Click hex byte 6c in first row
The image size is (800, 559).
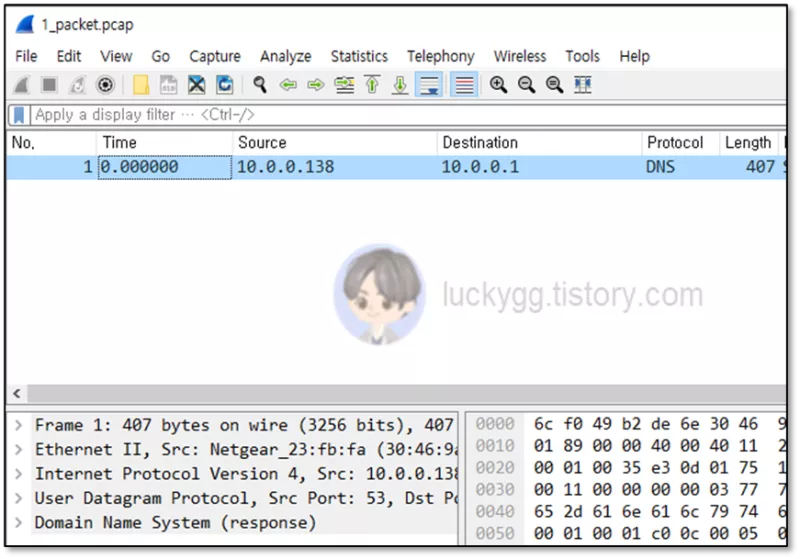(543, 424)
